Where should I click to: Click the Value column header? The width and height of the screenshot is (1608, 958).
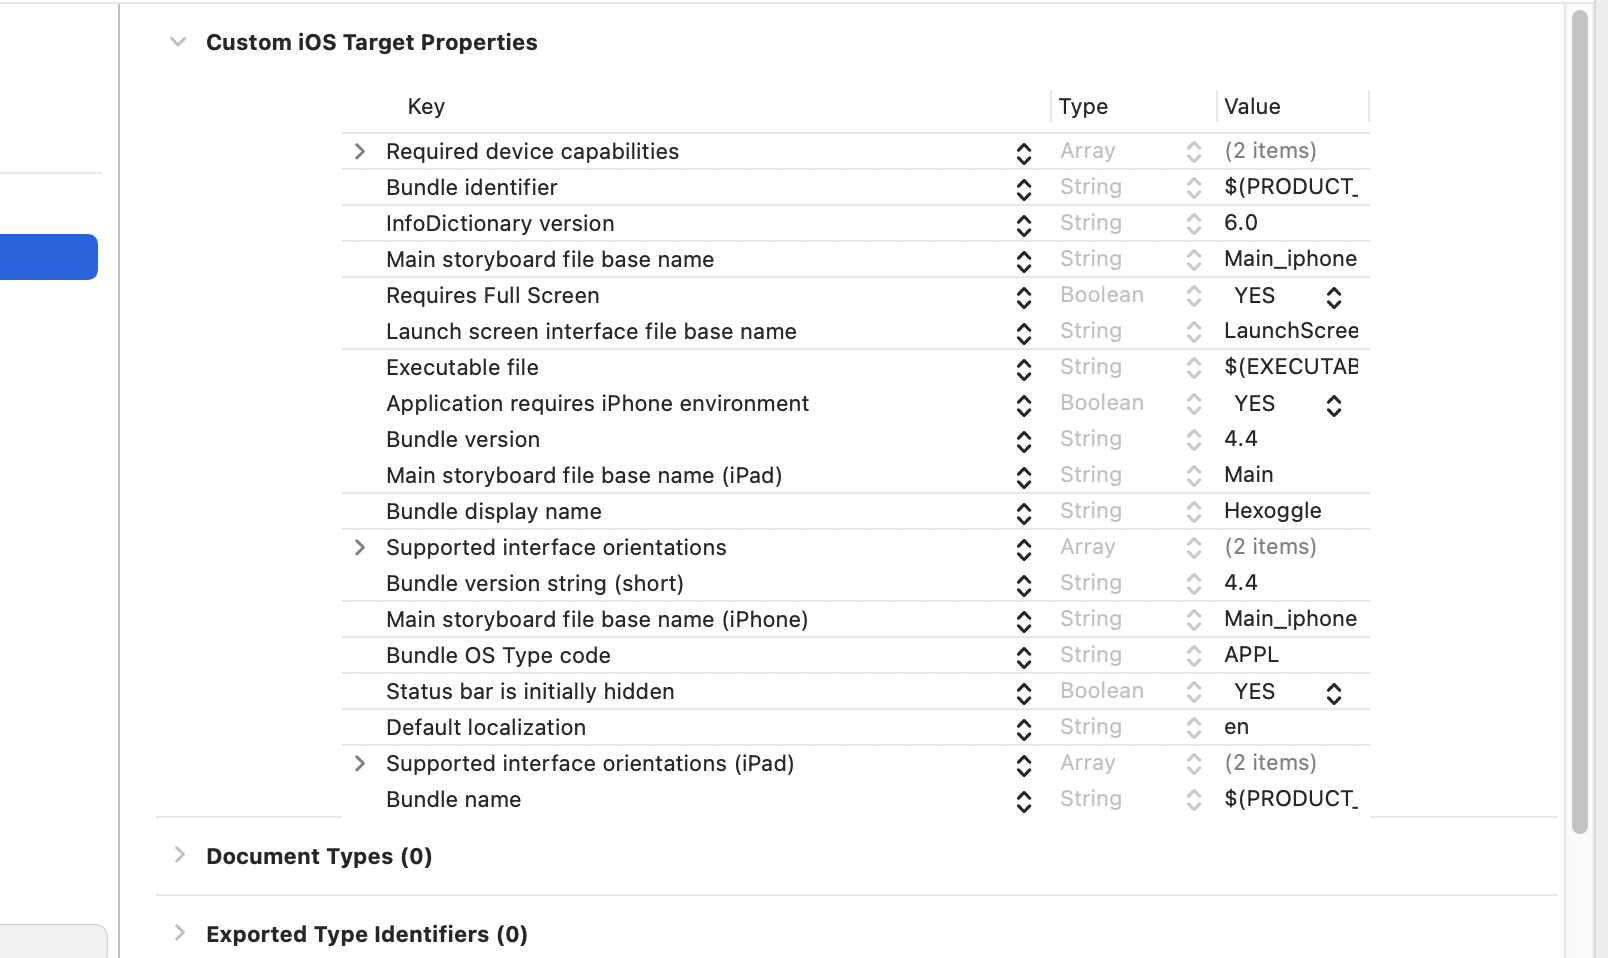coord(1252,106)
